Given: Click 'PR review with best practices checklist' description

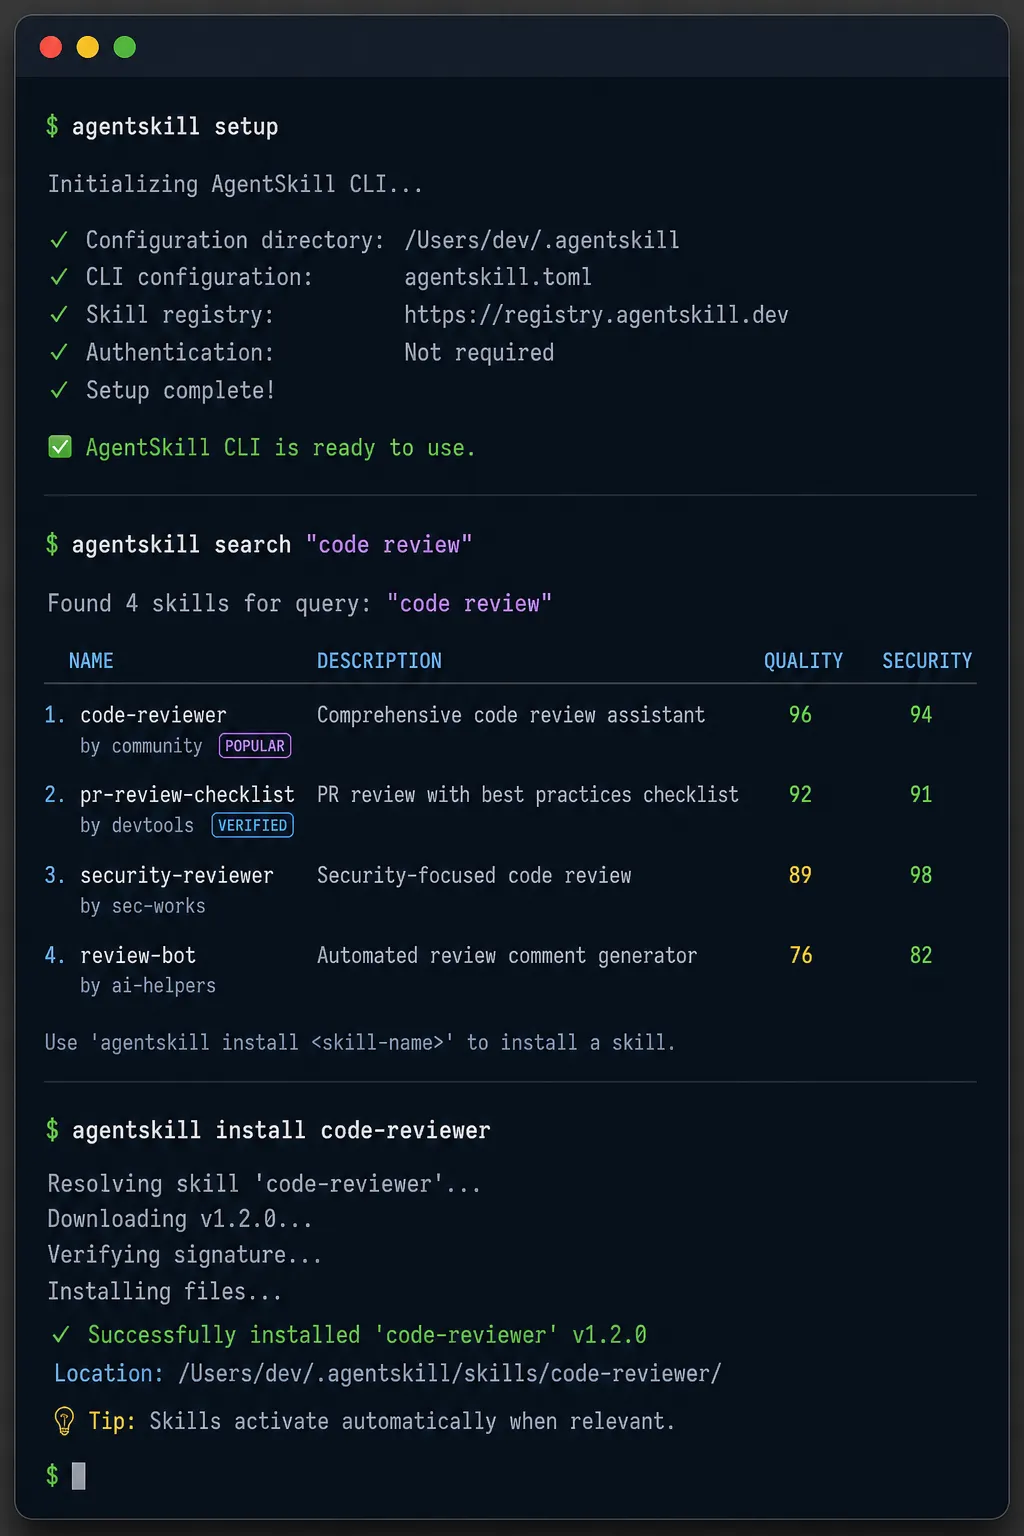Looking at the screenshot, I should 528,795.
